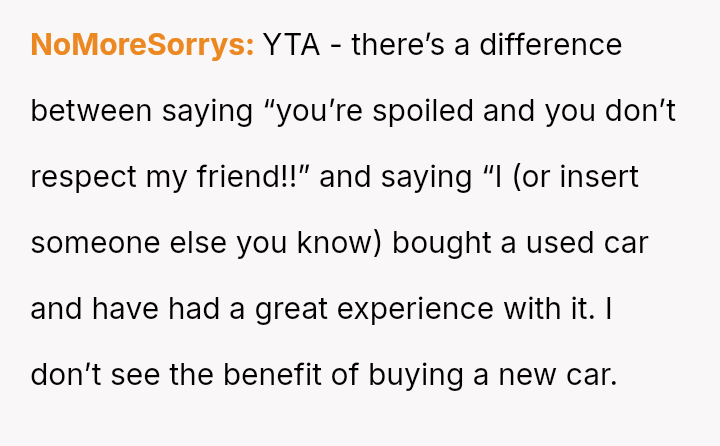Click the word "insert" in the comment
720x446 pixels.
[597, 177]
